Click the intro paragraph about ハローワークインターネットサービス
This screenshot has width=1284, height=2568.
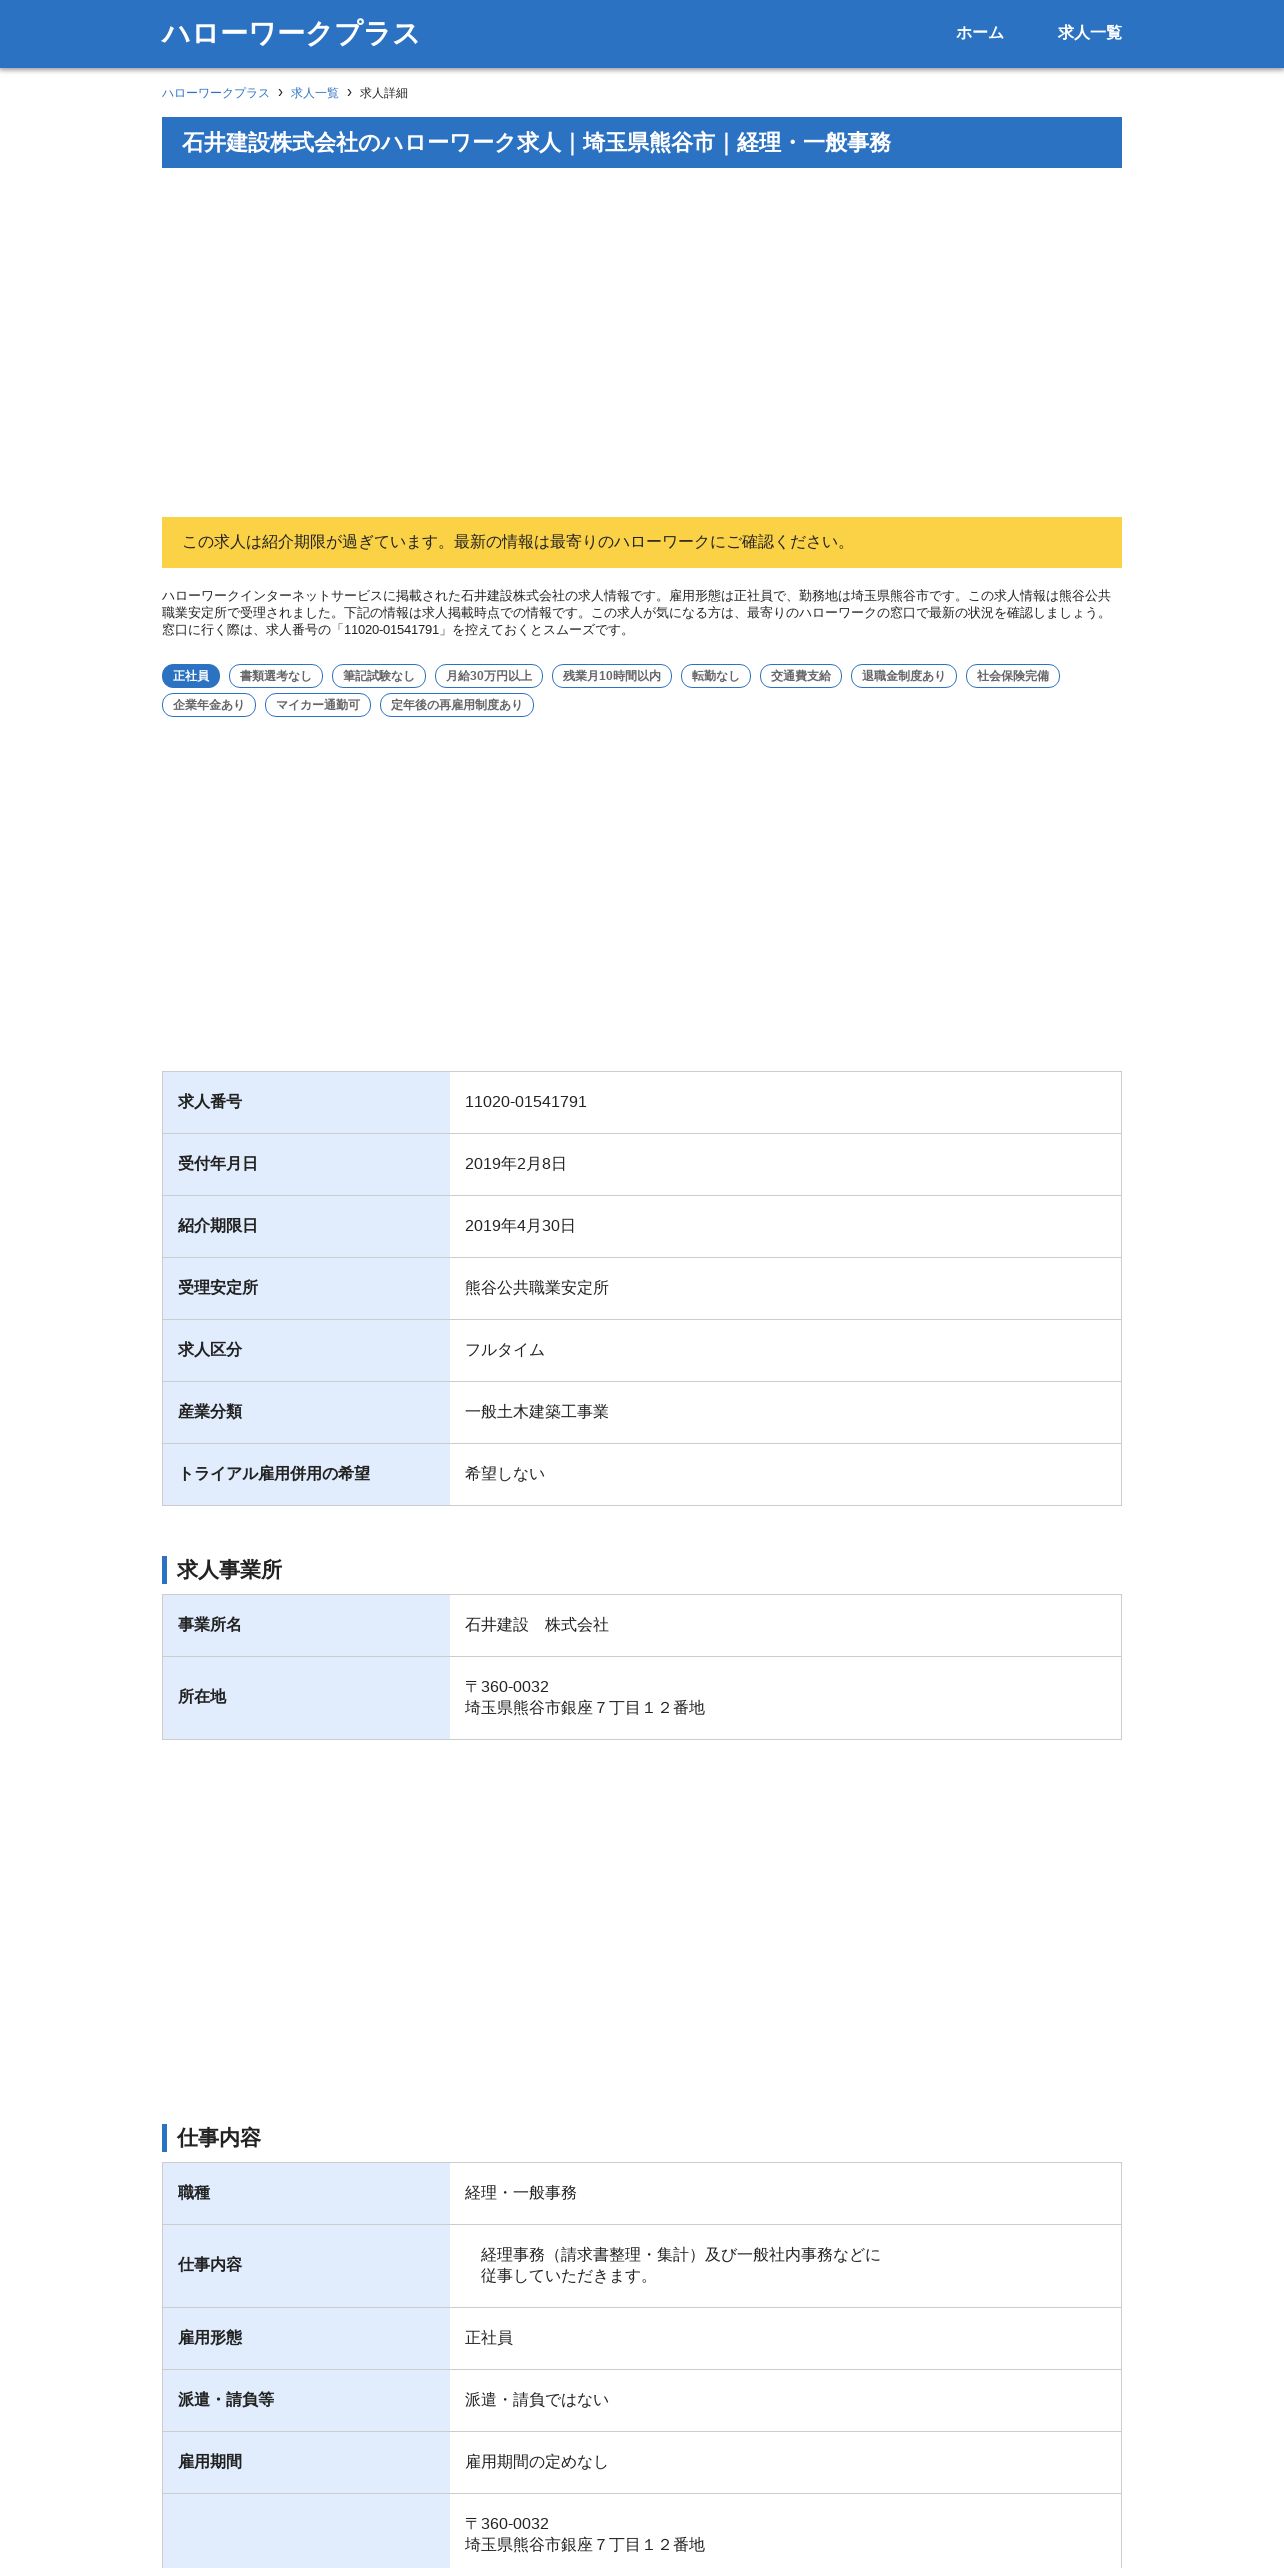click(640, 613)
